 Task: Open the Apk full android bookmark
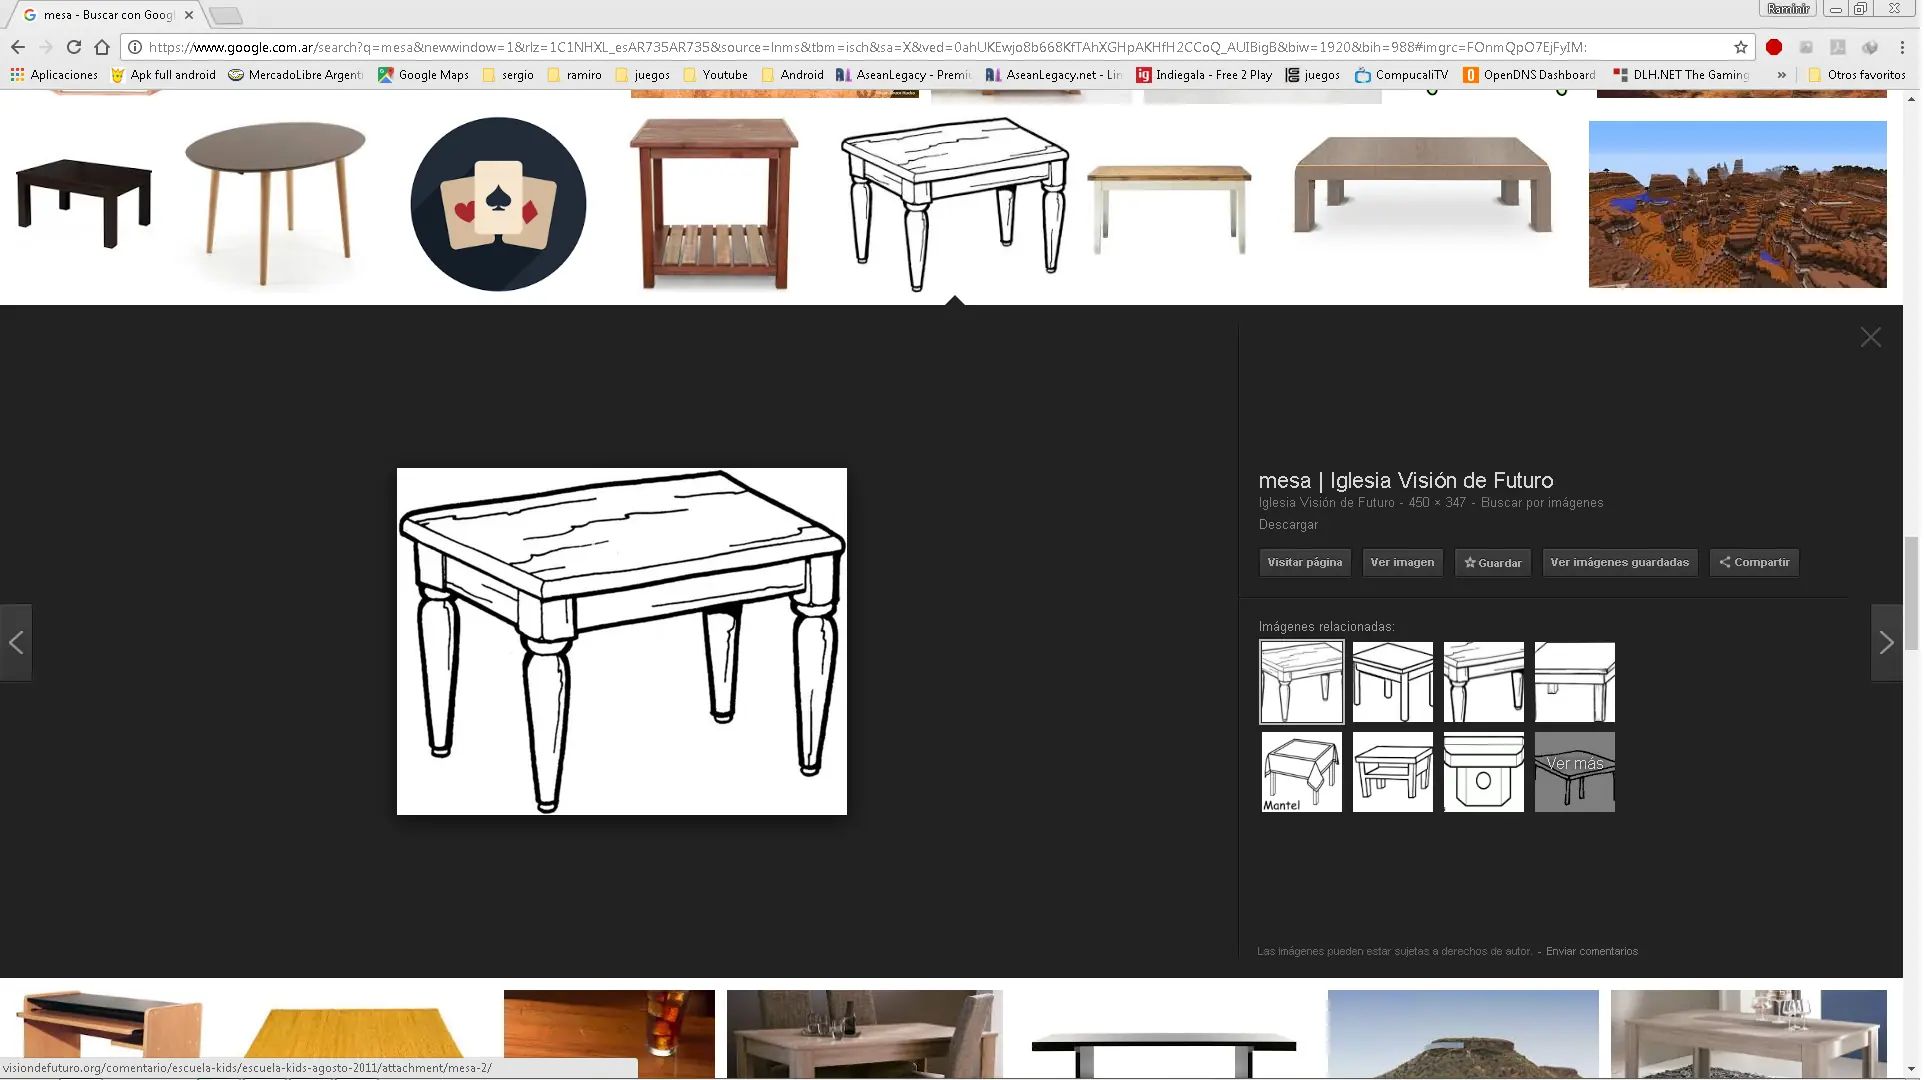click(x=163, y=75)
